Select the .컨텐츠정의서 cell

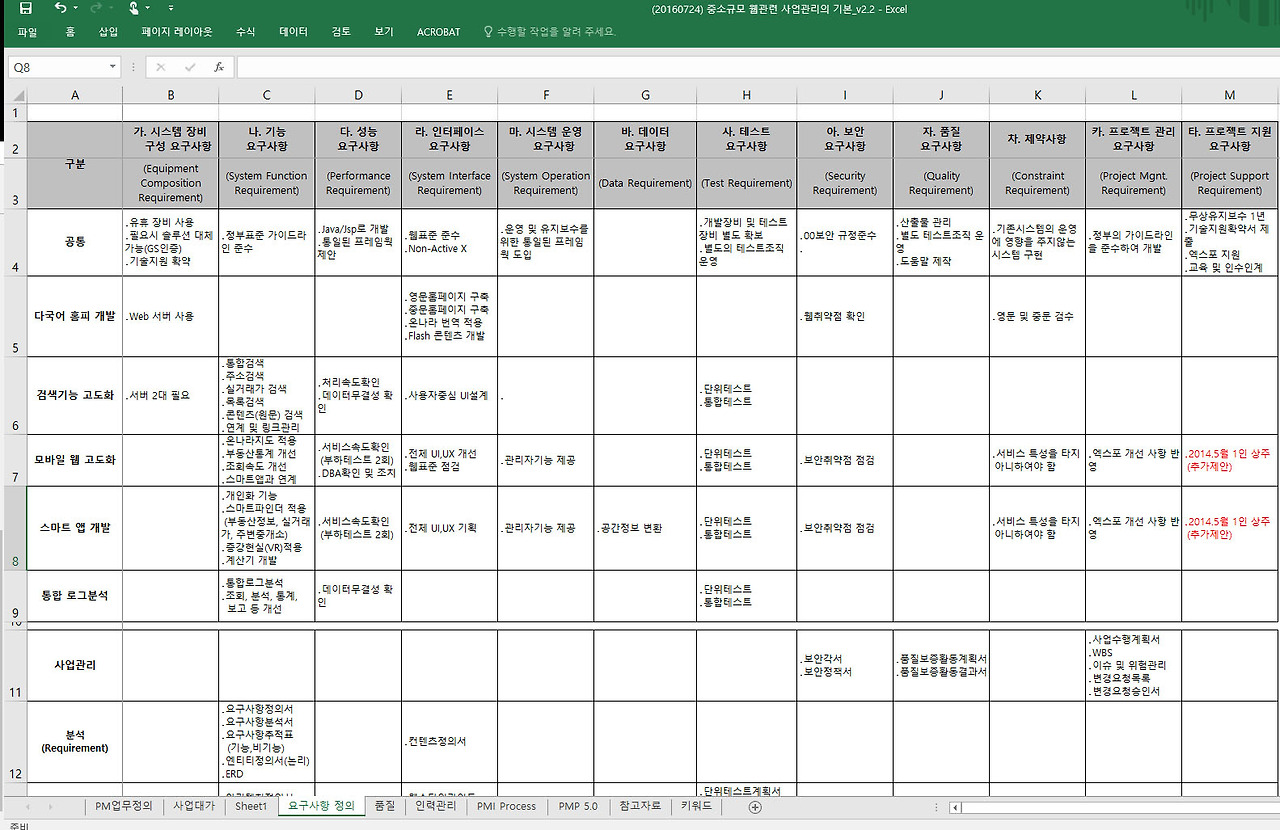449,741
